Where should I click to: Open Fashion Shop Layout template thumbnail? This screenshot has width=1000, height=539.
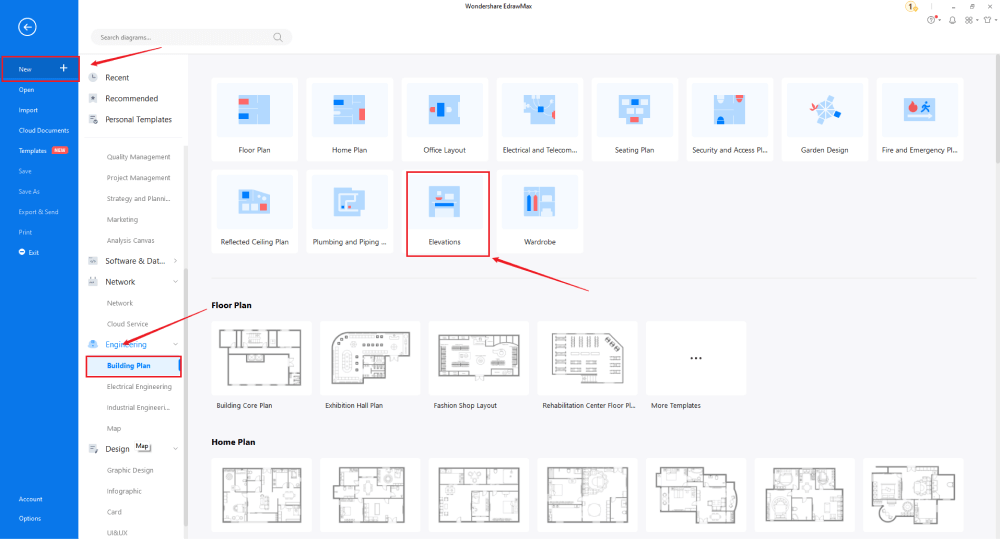coord(478,358)
